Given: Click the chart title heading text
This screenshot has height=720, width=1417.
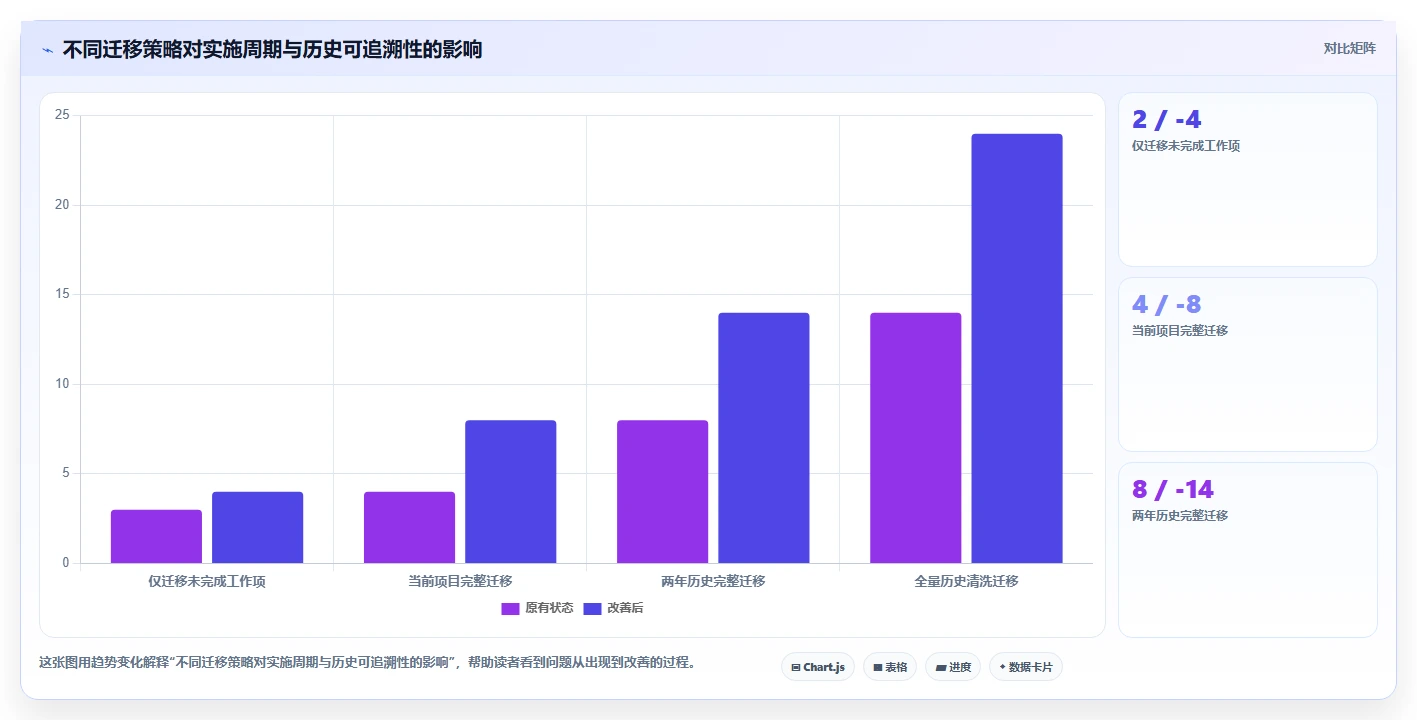Looking at the screenshot, I should 272,50.
